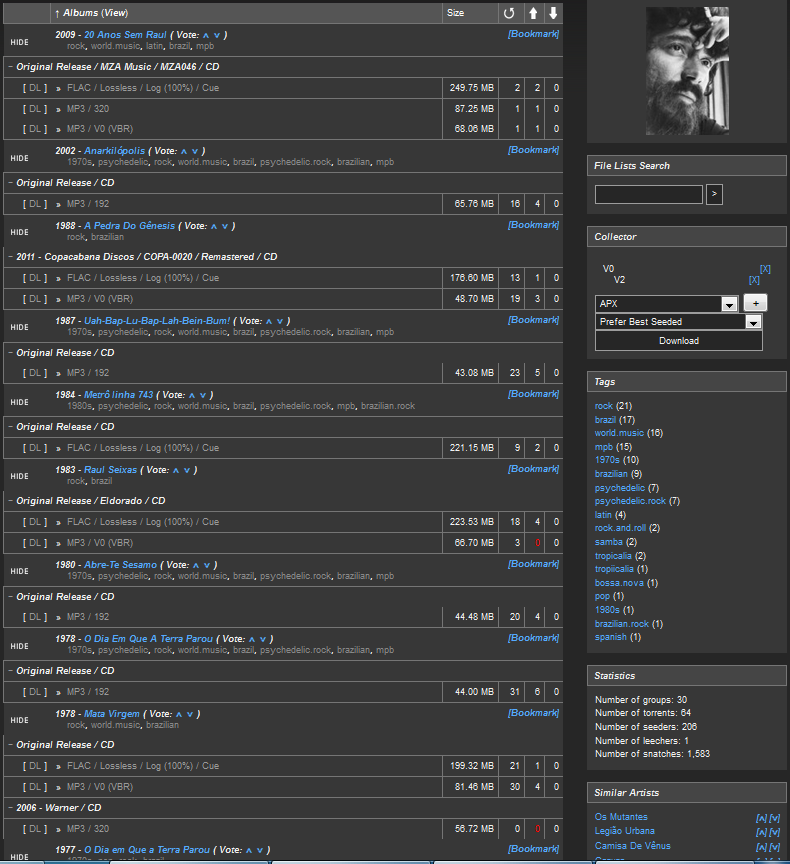
Task: Download MP3 / 320 of 20 Anos Sem Raul
Action: (x=35, y=109)
